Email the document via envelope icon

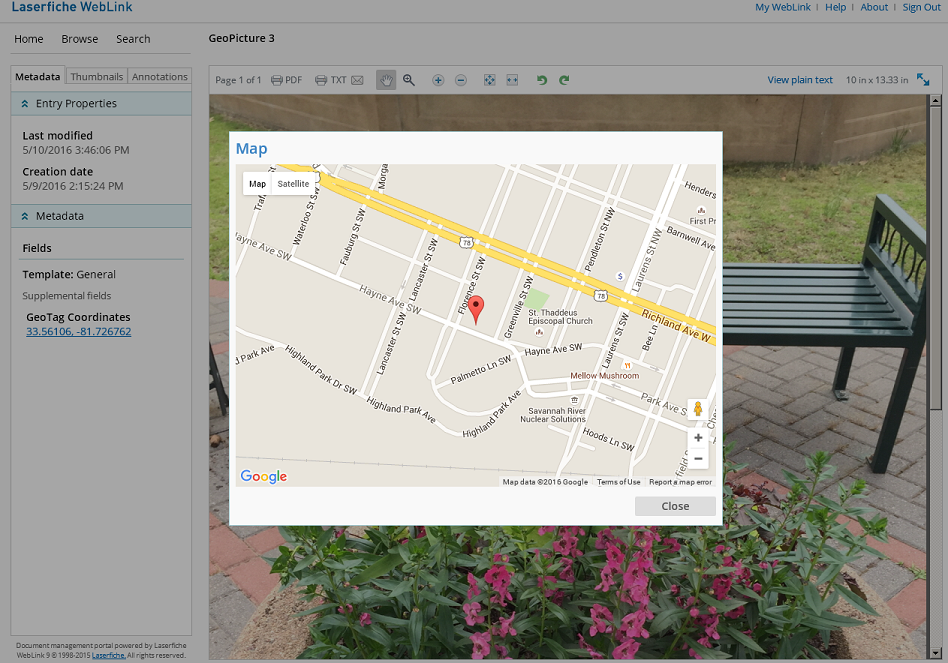click(x=357, y=80)
